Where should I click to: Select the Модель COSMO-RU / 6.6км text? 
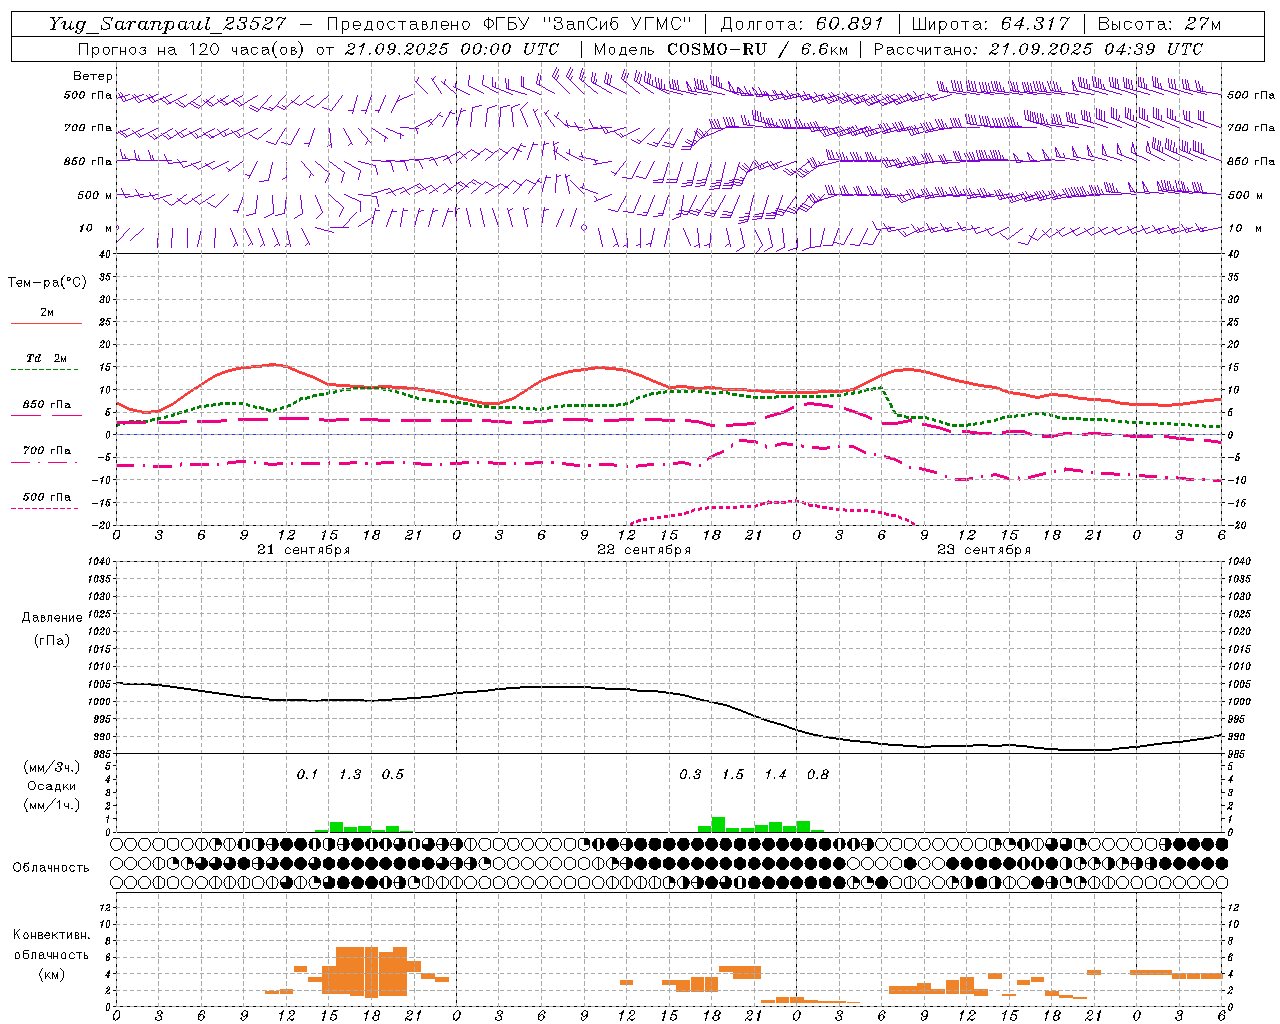(x=721, y=49)
